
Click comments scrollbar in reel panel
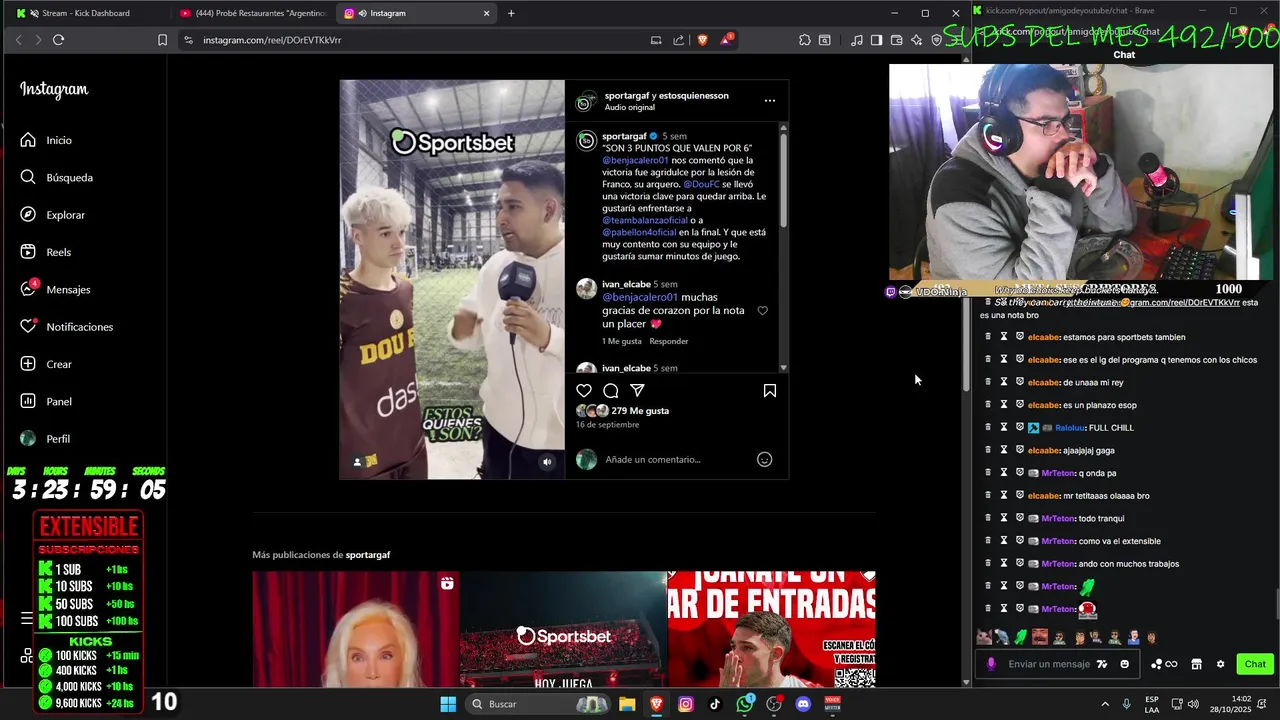coord(783,180)
